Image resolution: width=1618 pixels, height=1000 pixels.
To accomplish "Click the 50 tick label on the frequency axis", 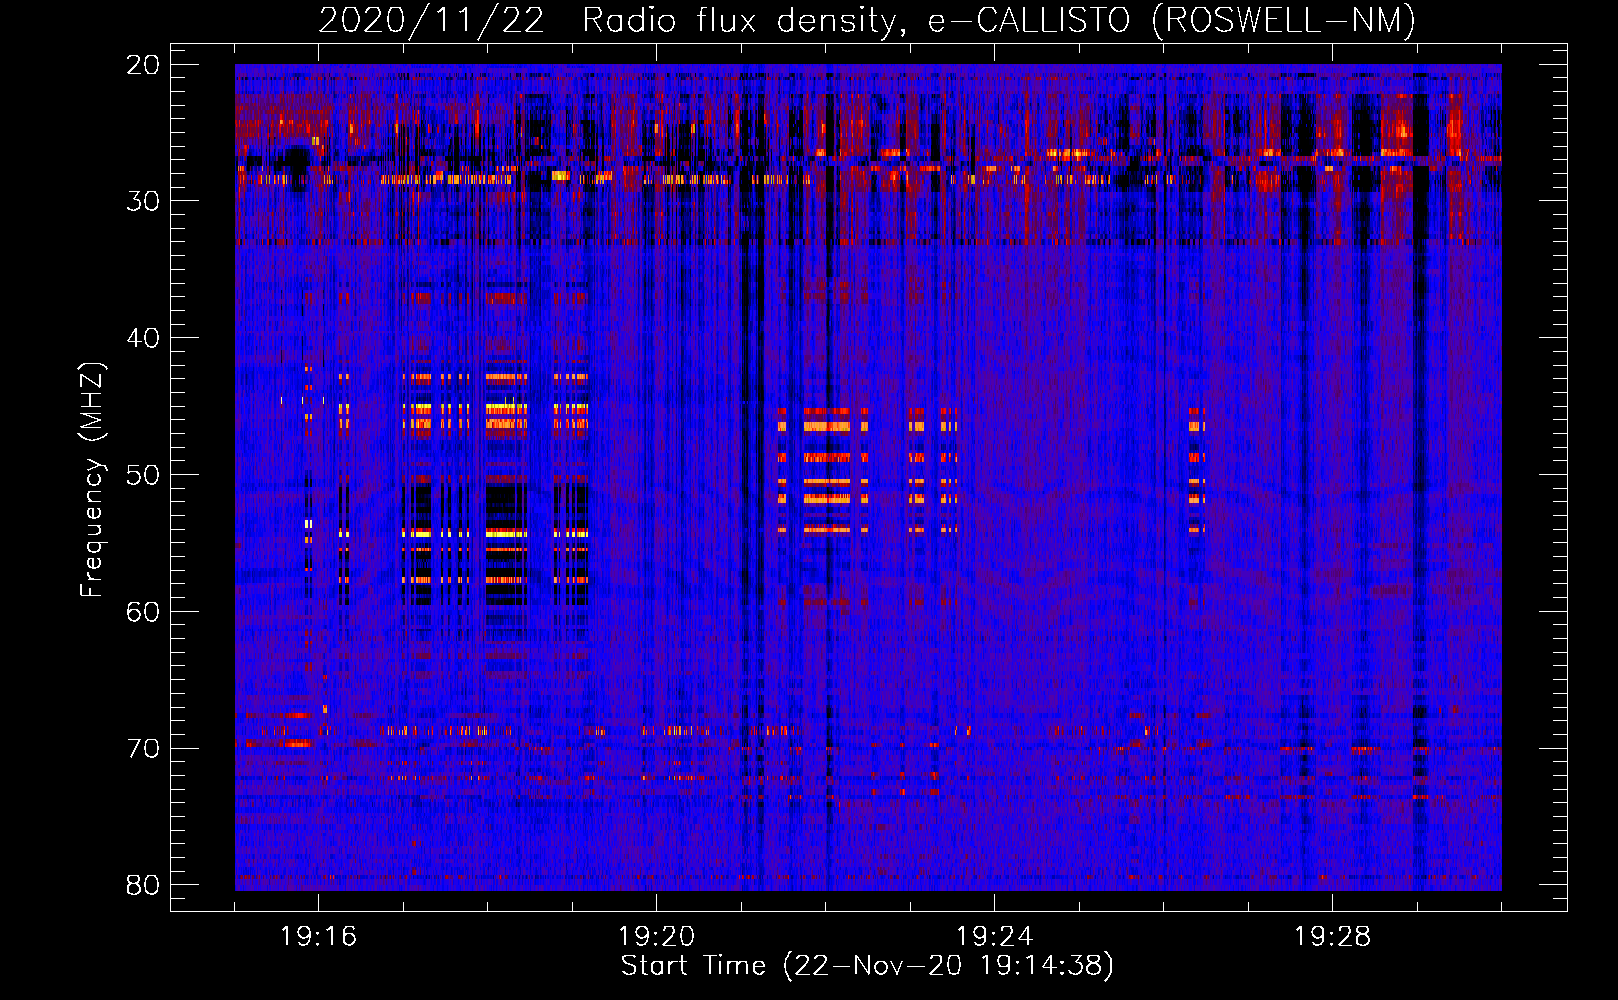I will (x=144, y=475).
